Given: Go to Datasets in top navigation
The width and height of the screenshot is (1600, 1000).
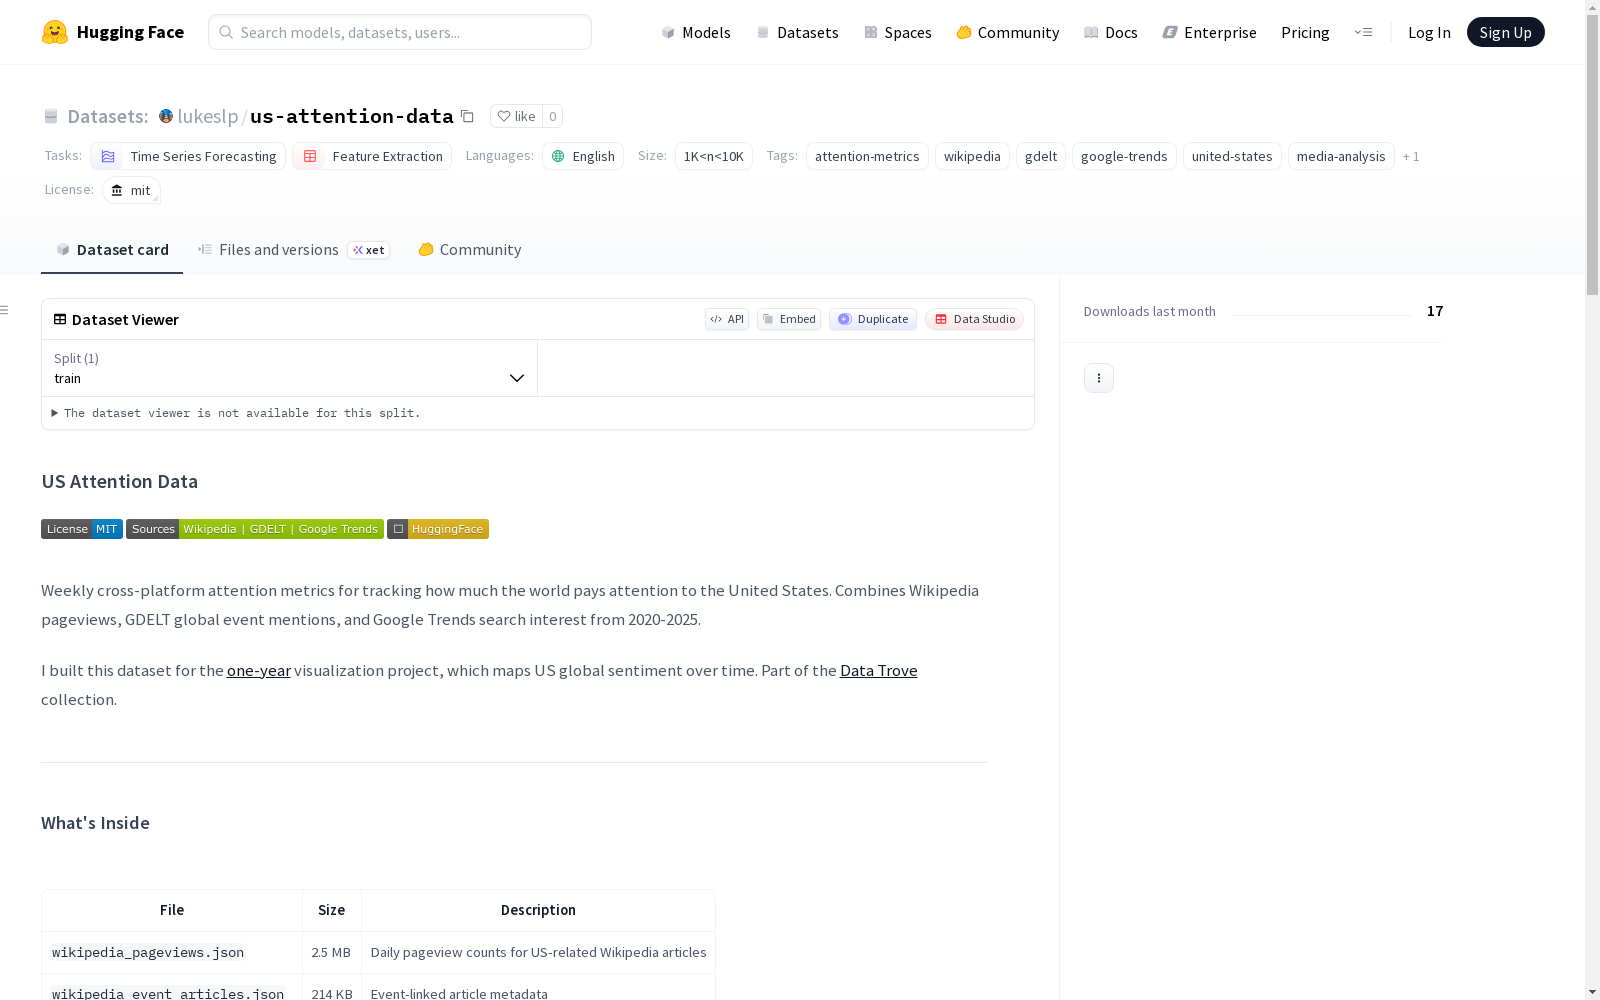Looking at the screenshot, I should [797, 32].
